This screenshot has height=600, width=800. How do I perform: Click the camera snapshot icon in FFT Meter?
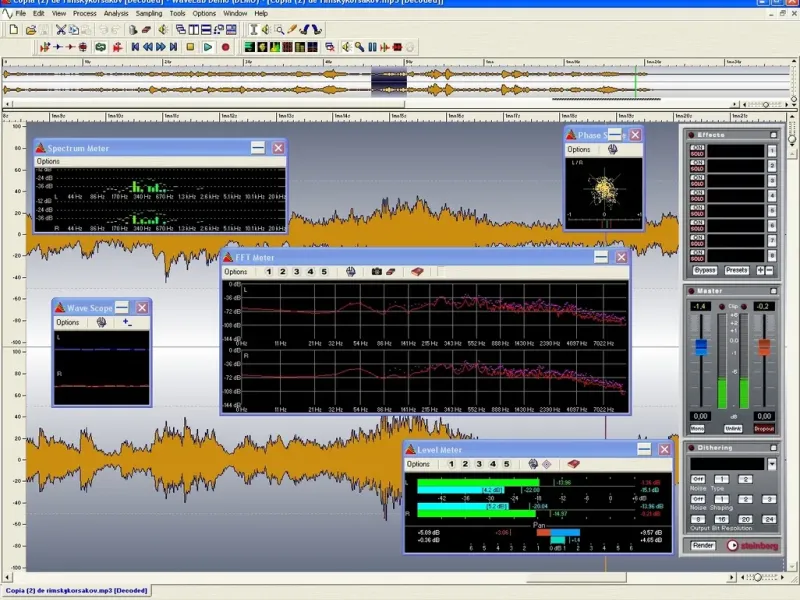377,272
